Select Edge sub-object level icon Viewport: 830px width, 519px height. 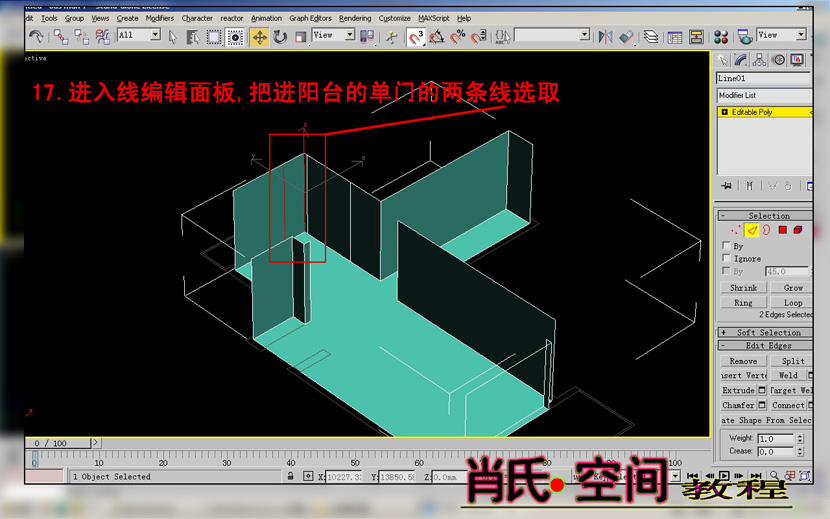point(752,230)
